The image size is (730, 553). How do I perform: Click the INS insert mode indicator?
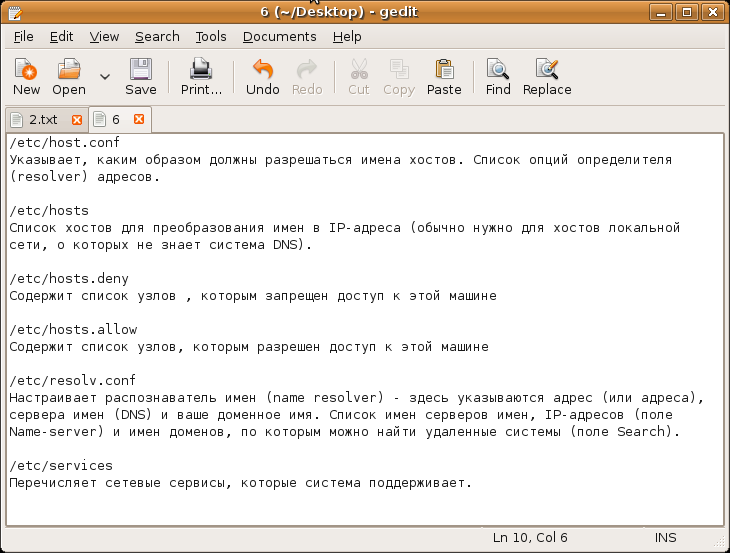tap(665, 538)
